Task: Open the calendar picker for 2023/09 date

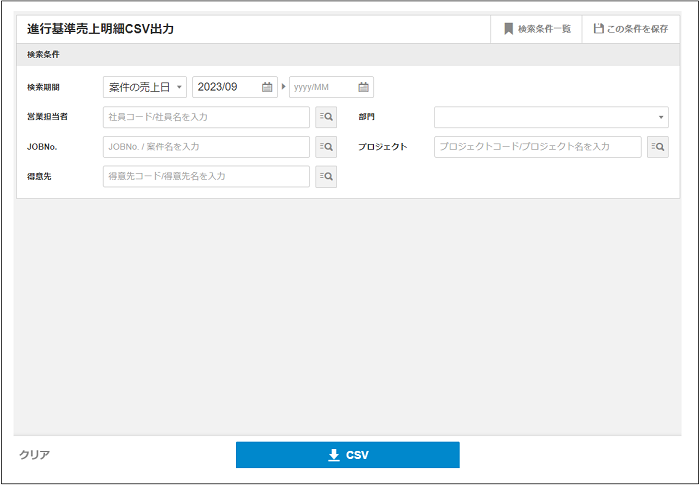Action: 267,87
